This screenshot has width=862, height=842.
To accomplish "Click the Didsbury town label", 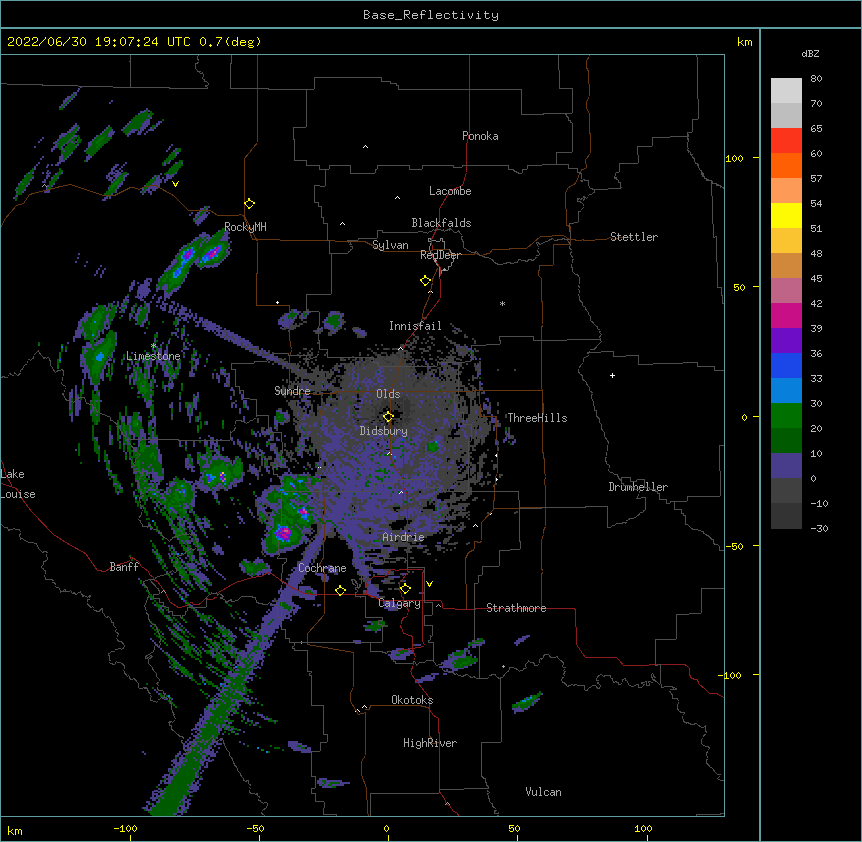I will click(x=384, y=431).
